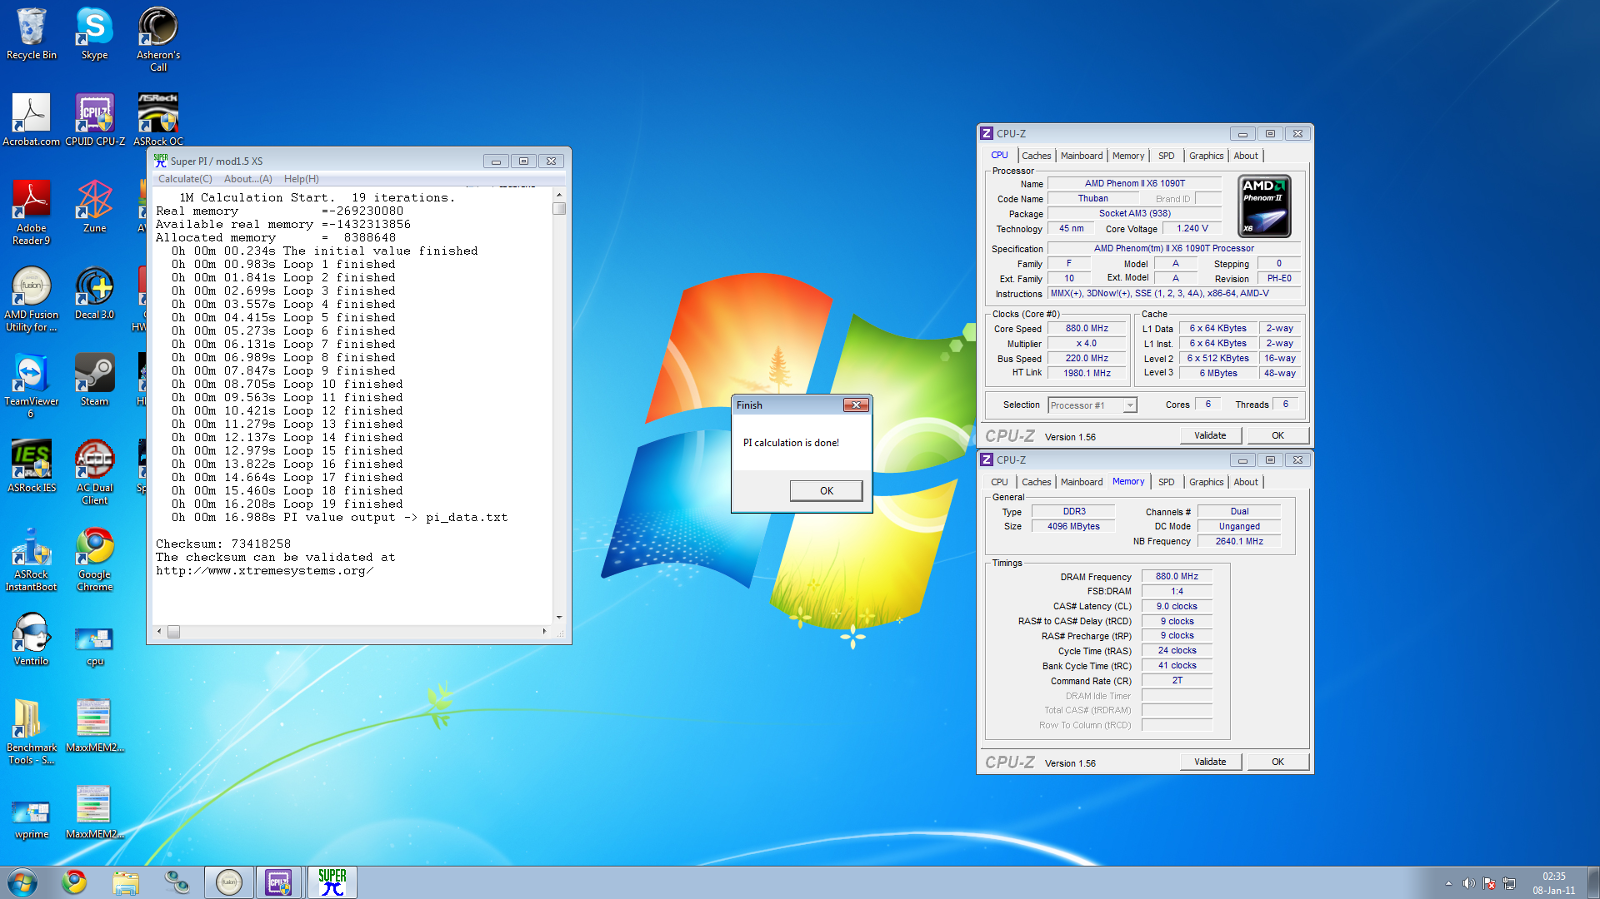Click OK in the lower CPU-Z window
The image size is (1600, 899).
(1277, 761)
